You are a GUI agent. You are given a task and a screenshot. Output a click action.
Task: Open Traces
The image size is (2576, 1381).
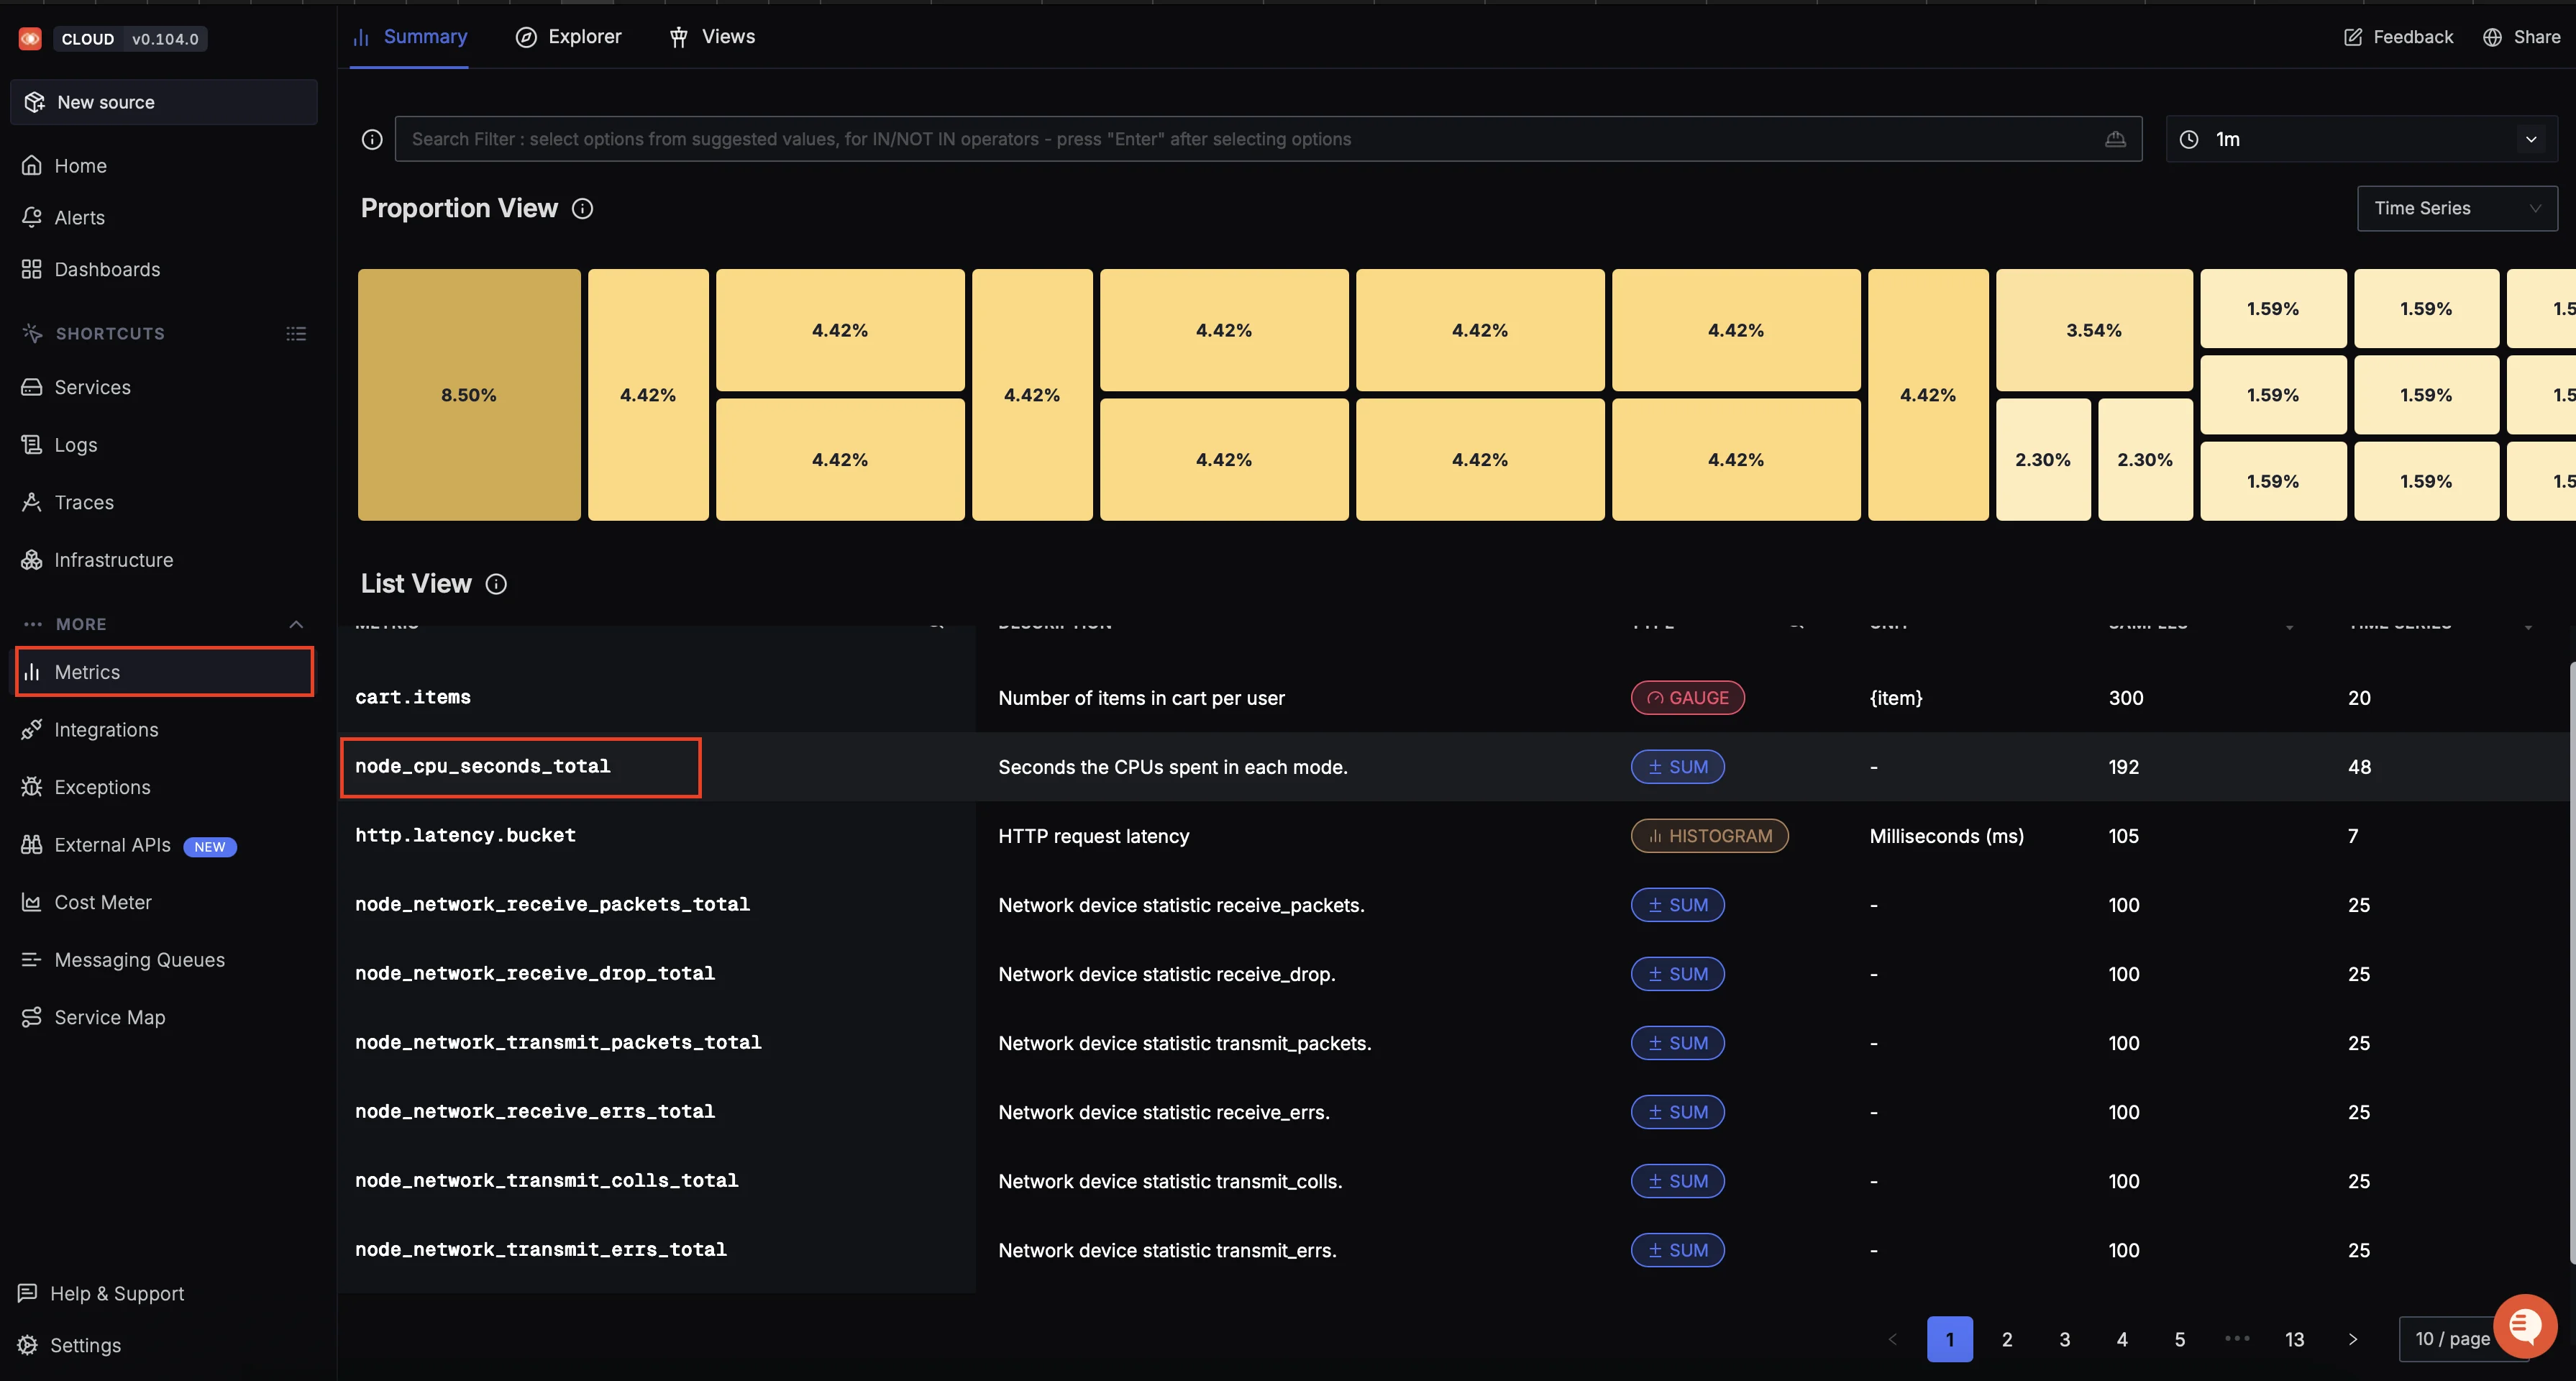tap(83, 502)
